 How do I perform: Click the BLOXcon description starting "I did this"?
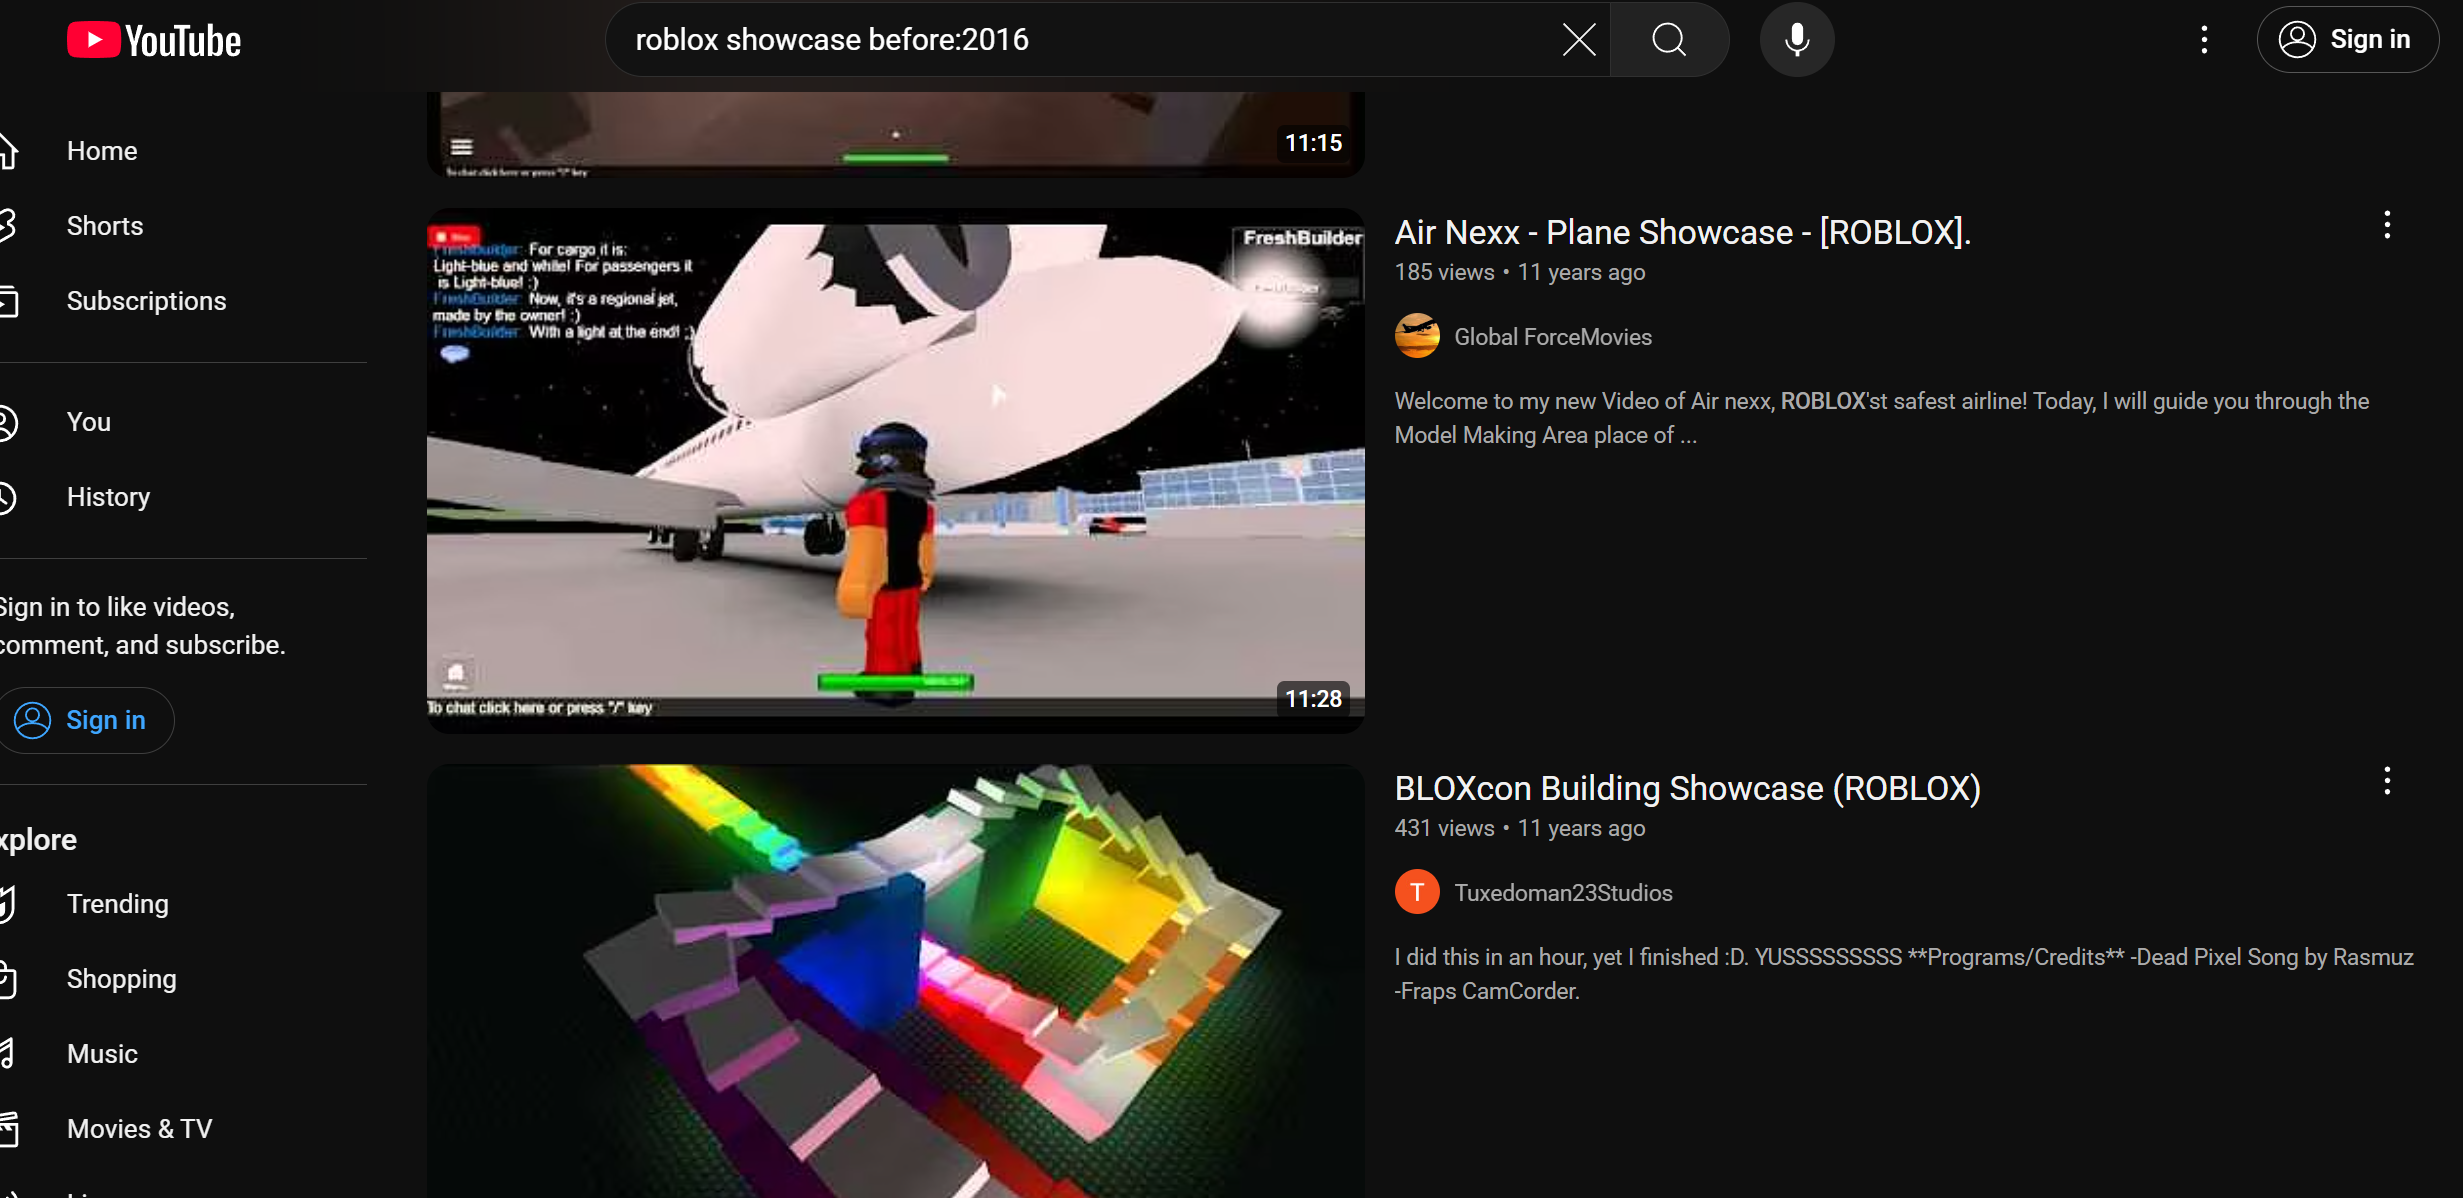point(1904,974)
